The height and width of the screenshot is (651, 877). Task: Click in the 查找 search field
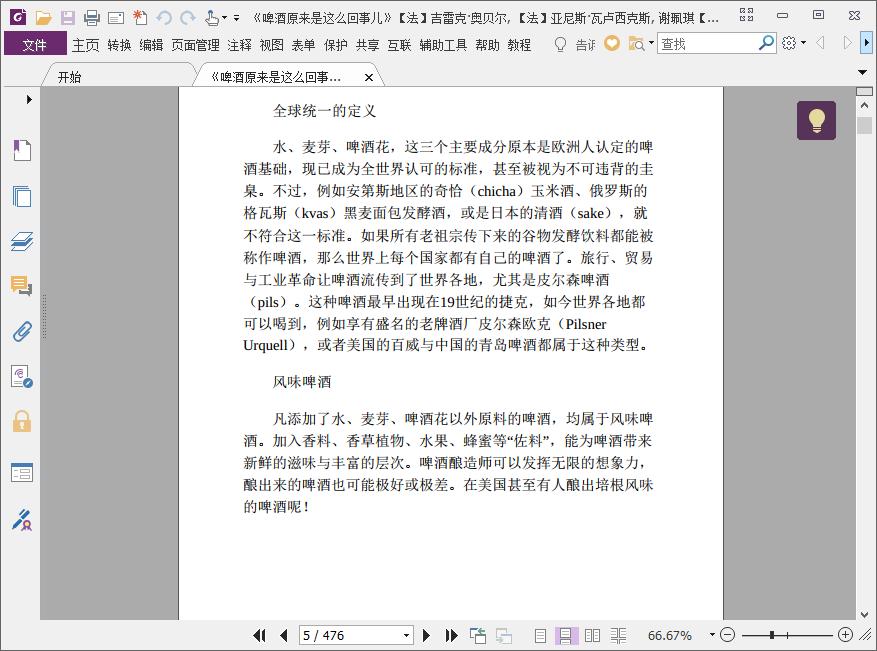pyautogui.click(x=707, y=43)
